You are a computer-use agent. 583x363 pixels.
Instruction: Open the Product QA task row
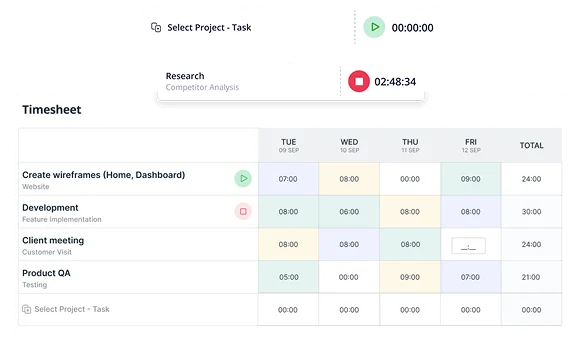[138, 277]
